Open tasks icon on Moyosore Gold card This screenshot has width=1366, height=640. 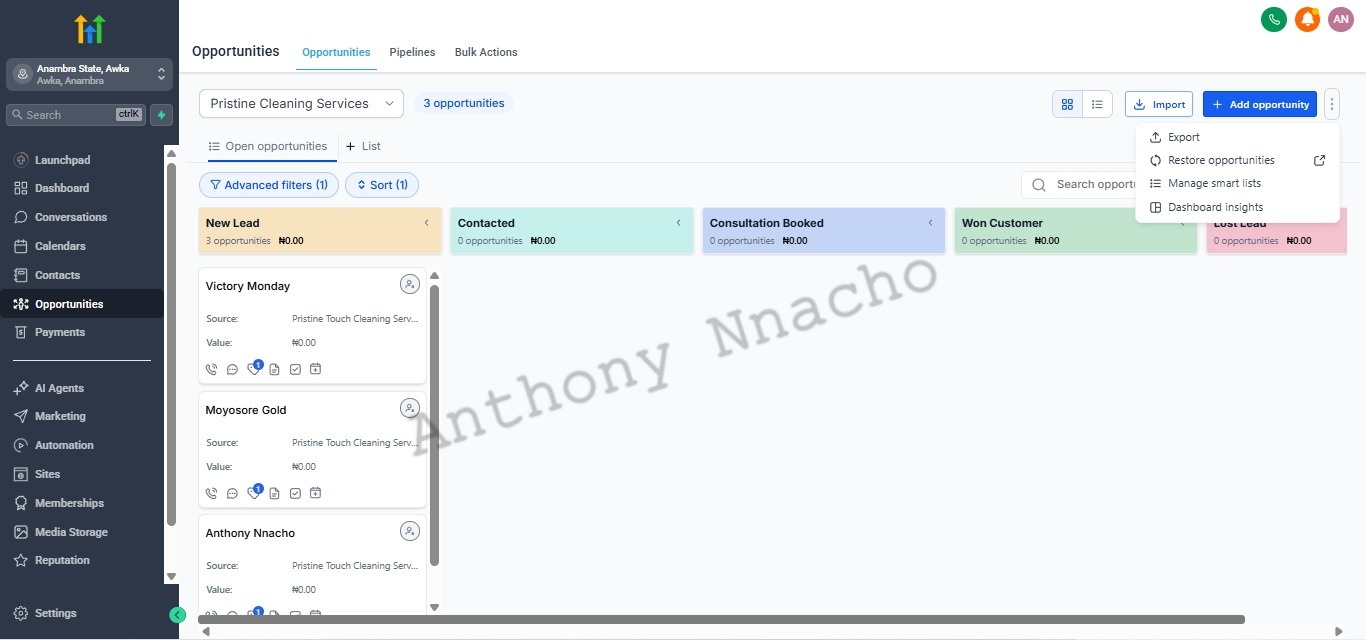(295, 493)
